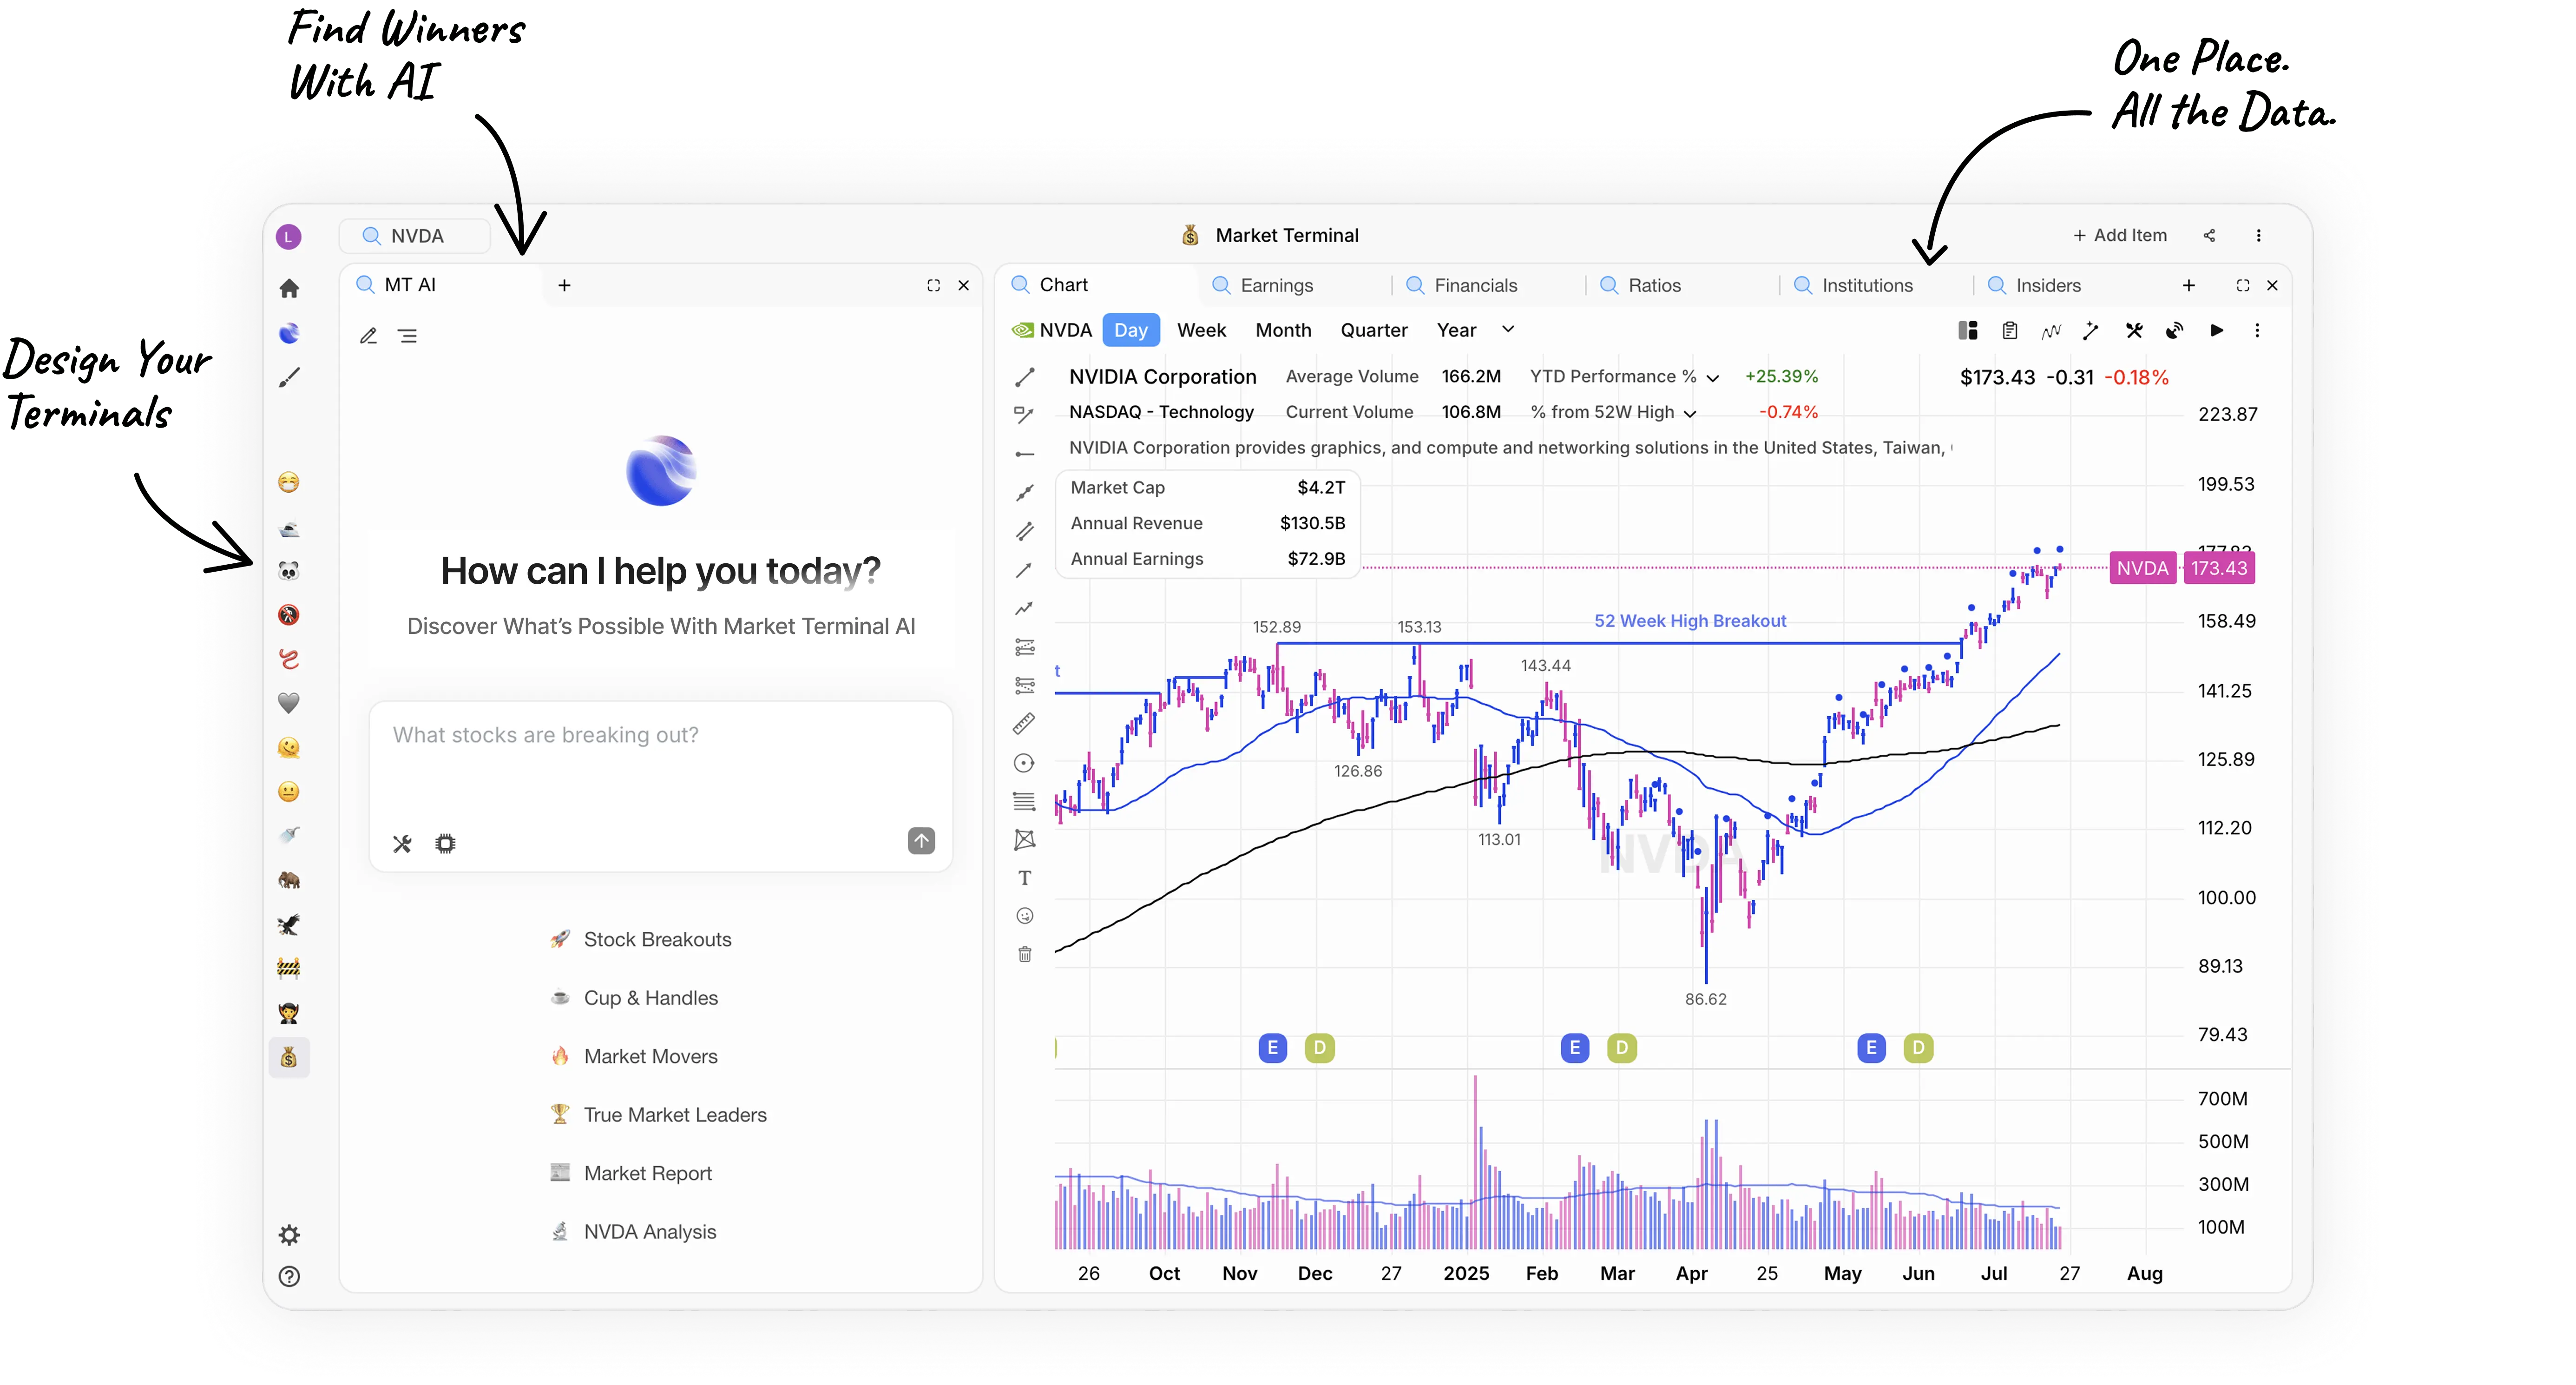2576x1385 pixels.
Task: Switch to the Institutions tab
Action: click(x=1867, y=285)
